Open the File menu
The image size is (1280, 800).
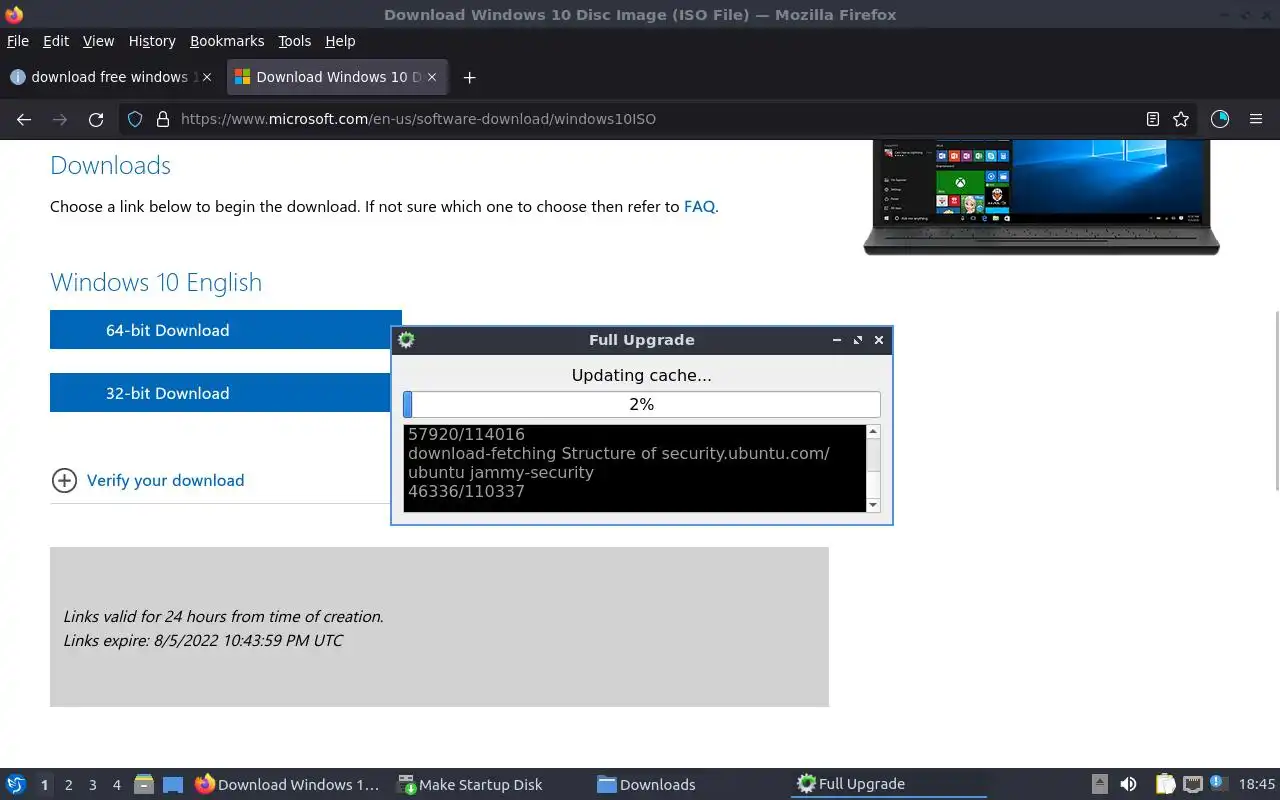(x=18, y=41)
